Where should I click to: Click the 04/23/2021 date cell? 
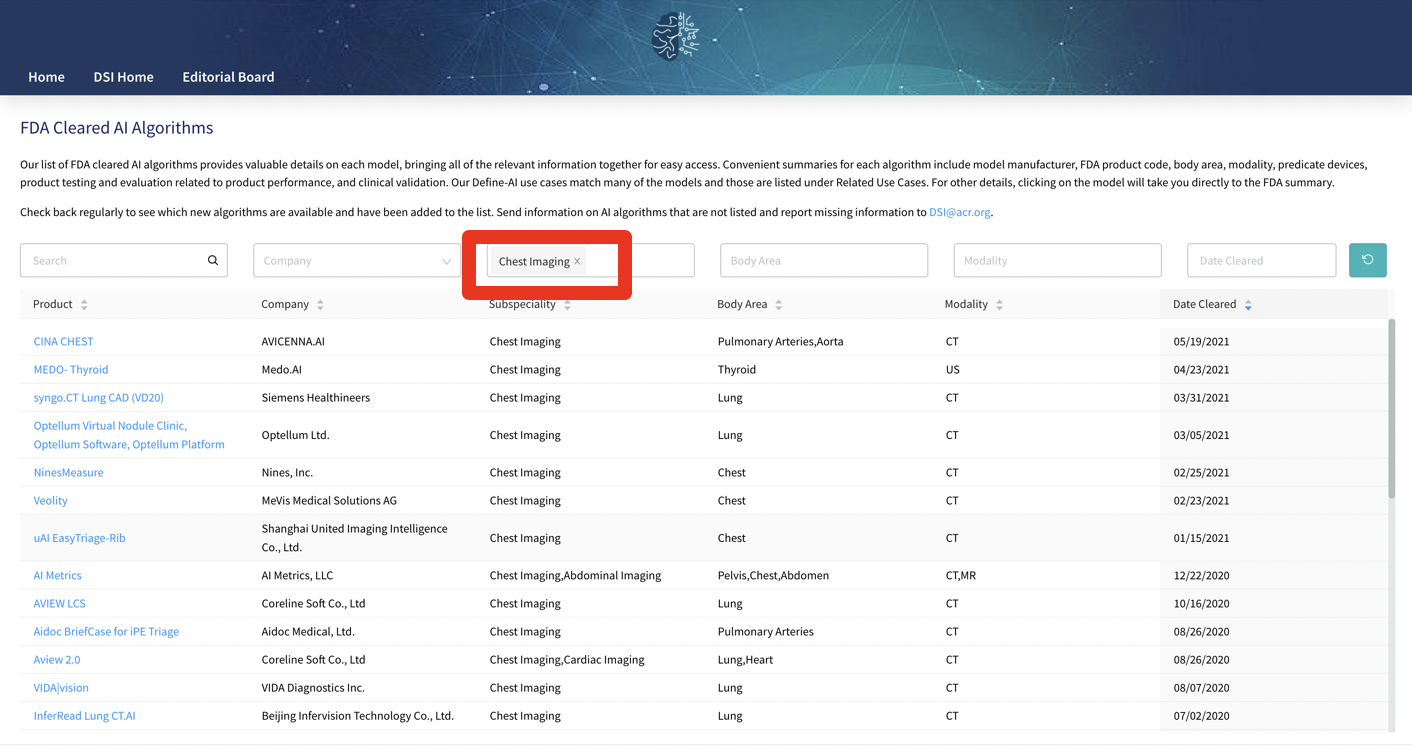pyautogui.click(x=1201, y=369)
